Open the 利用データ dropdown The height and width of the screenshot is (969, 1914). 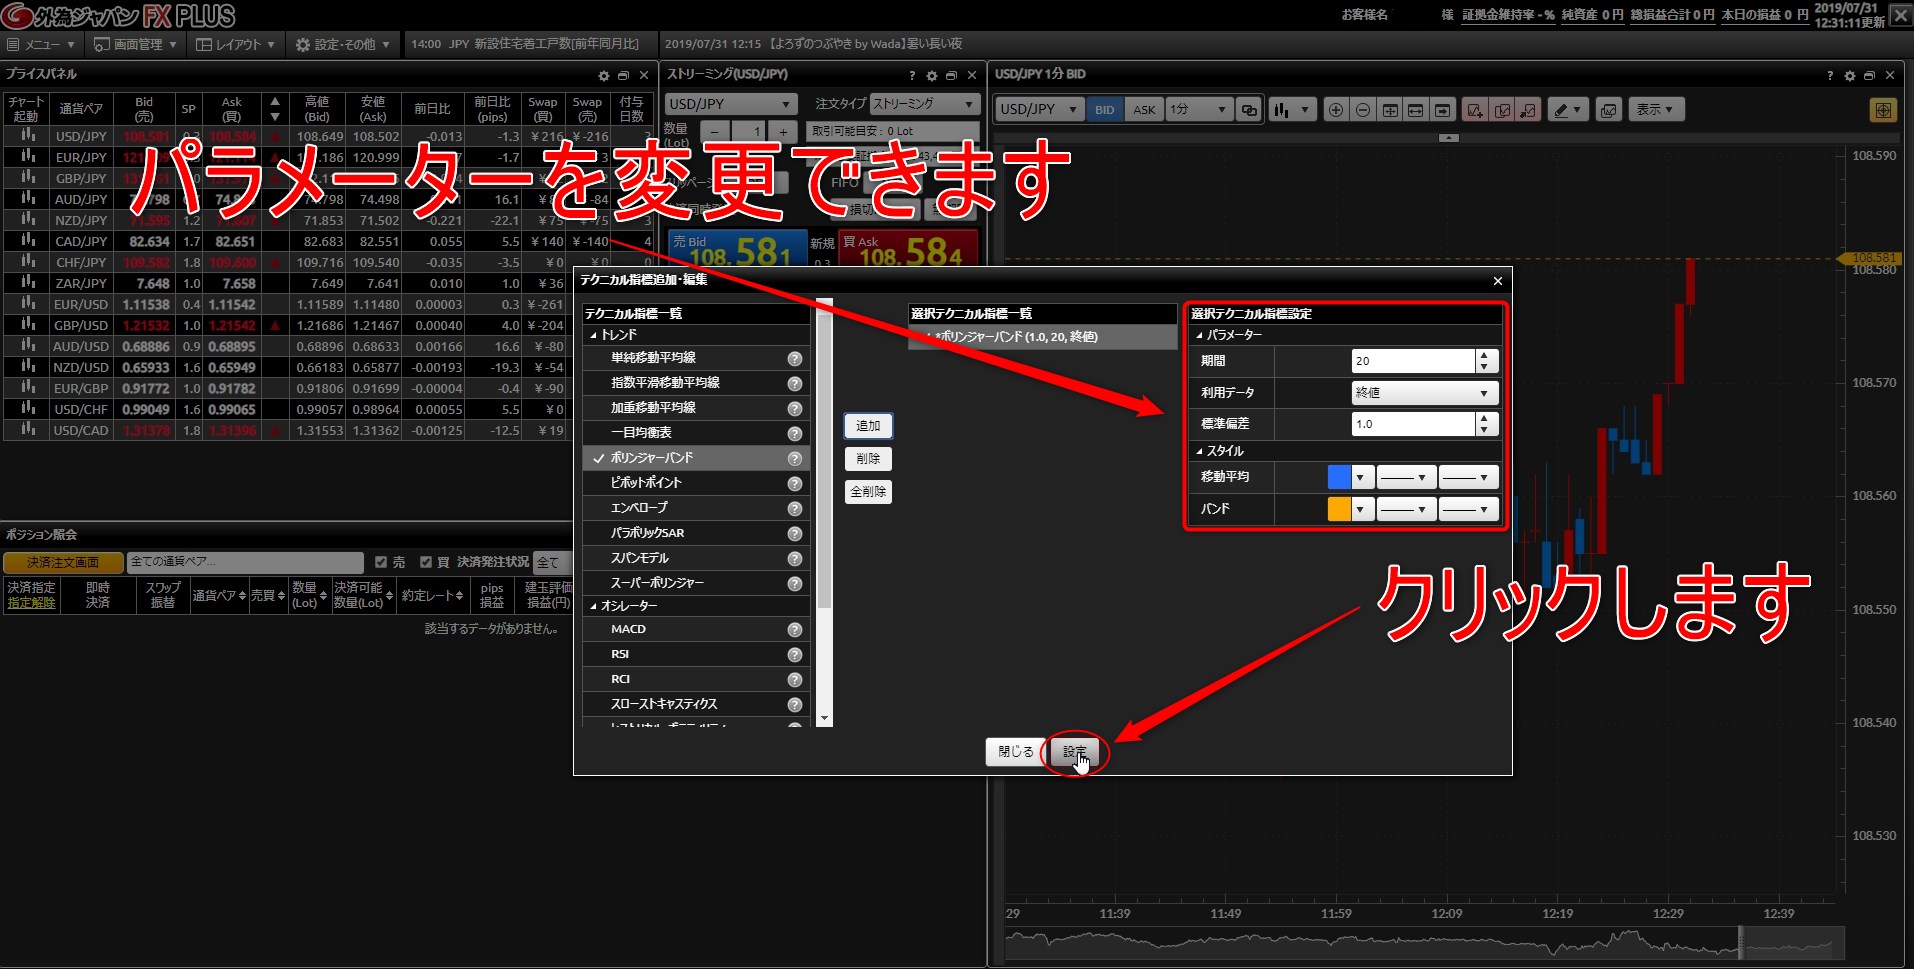pos(1424,393)
